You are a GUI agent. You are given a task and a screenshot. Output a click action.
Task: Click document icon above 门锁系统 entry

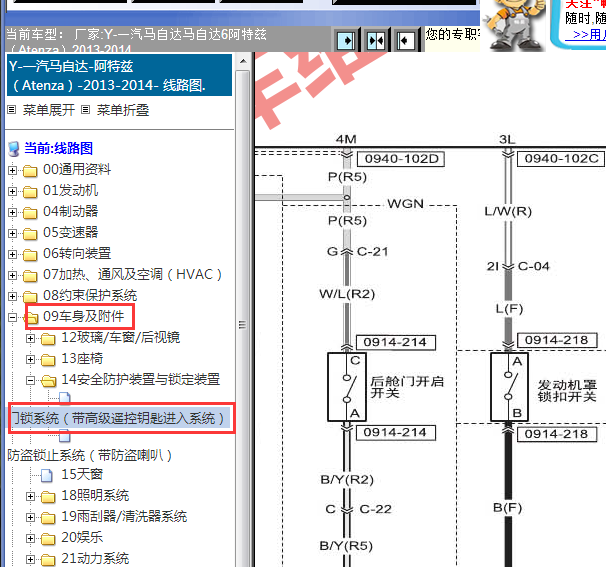pos(65,397)
